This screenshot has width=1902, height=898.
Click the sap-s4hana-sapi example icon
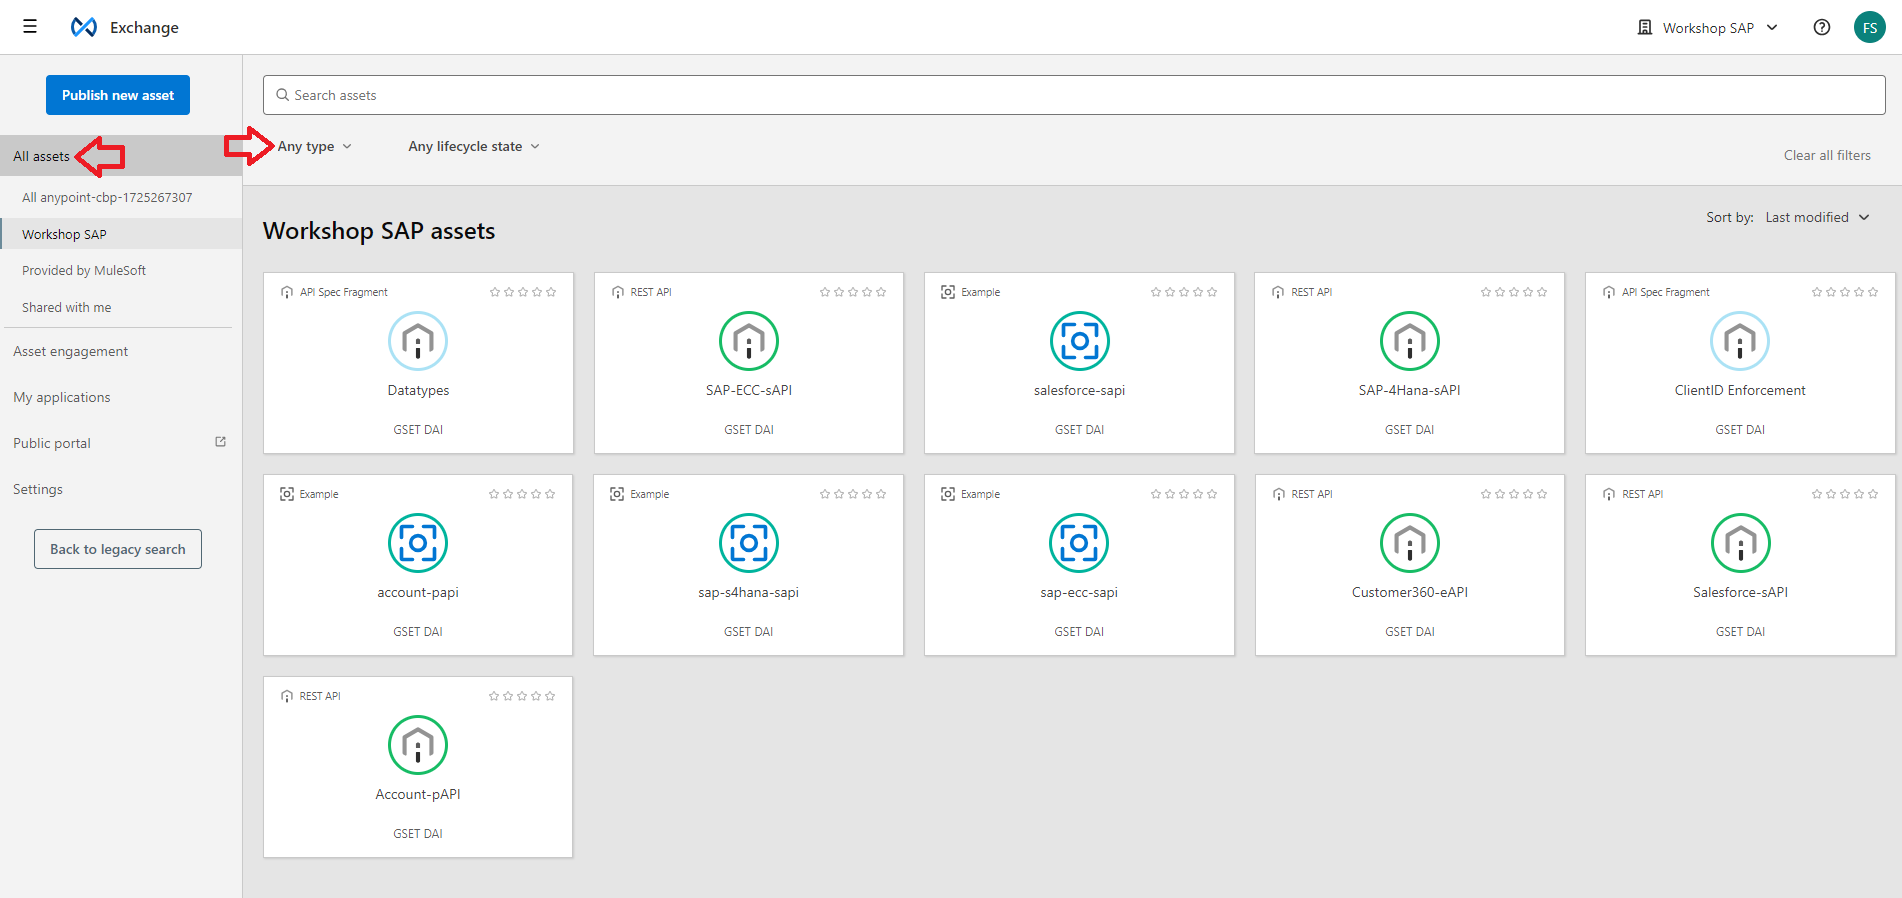[749, 543]
